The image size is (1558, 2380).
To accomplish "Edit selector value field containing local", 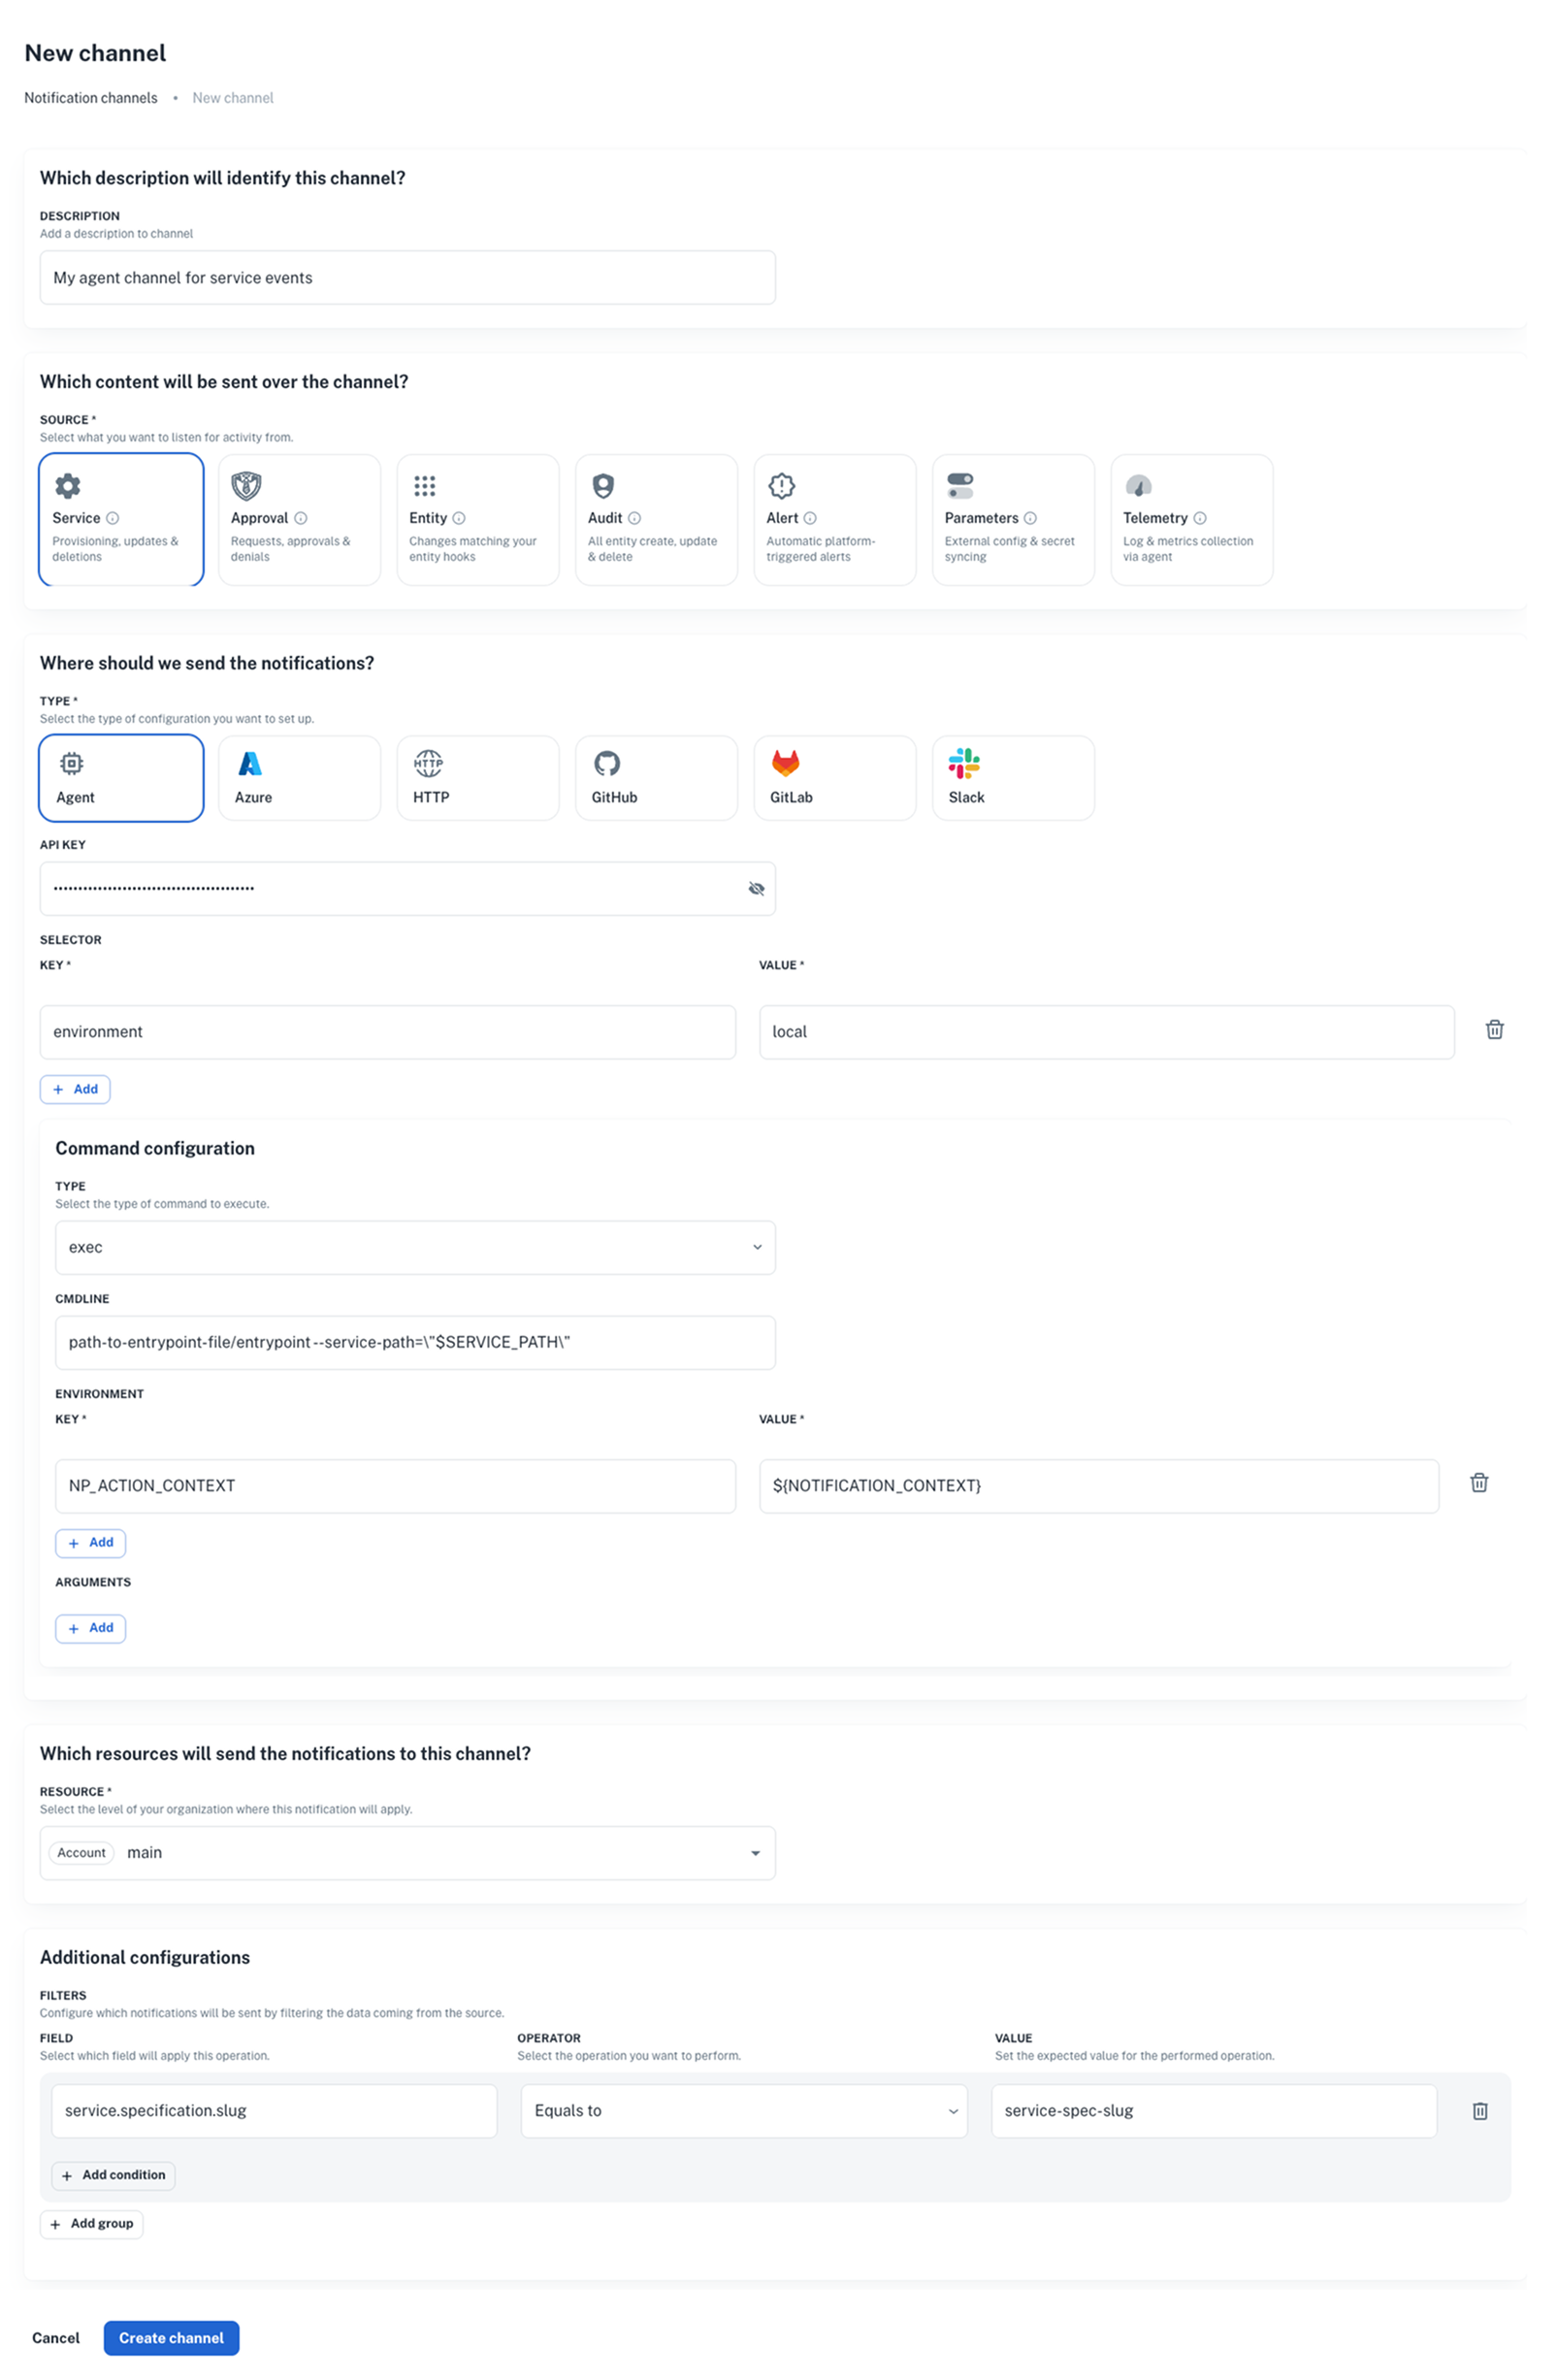I will [1106, 1032].
